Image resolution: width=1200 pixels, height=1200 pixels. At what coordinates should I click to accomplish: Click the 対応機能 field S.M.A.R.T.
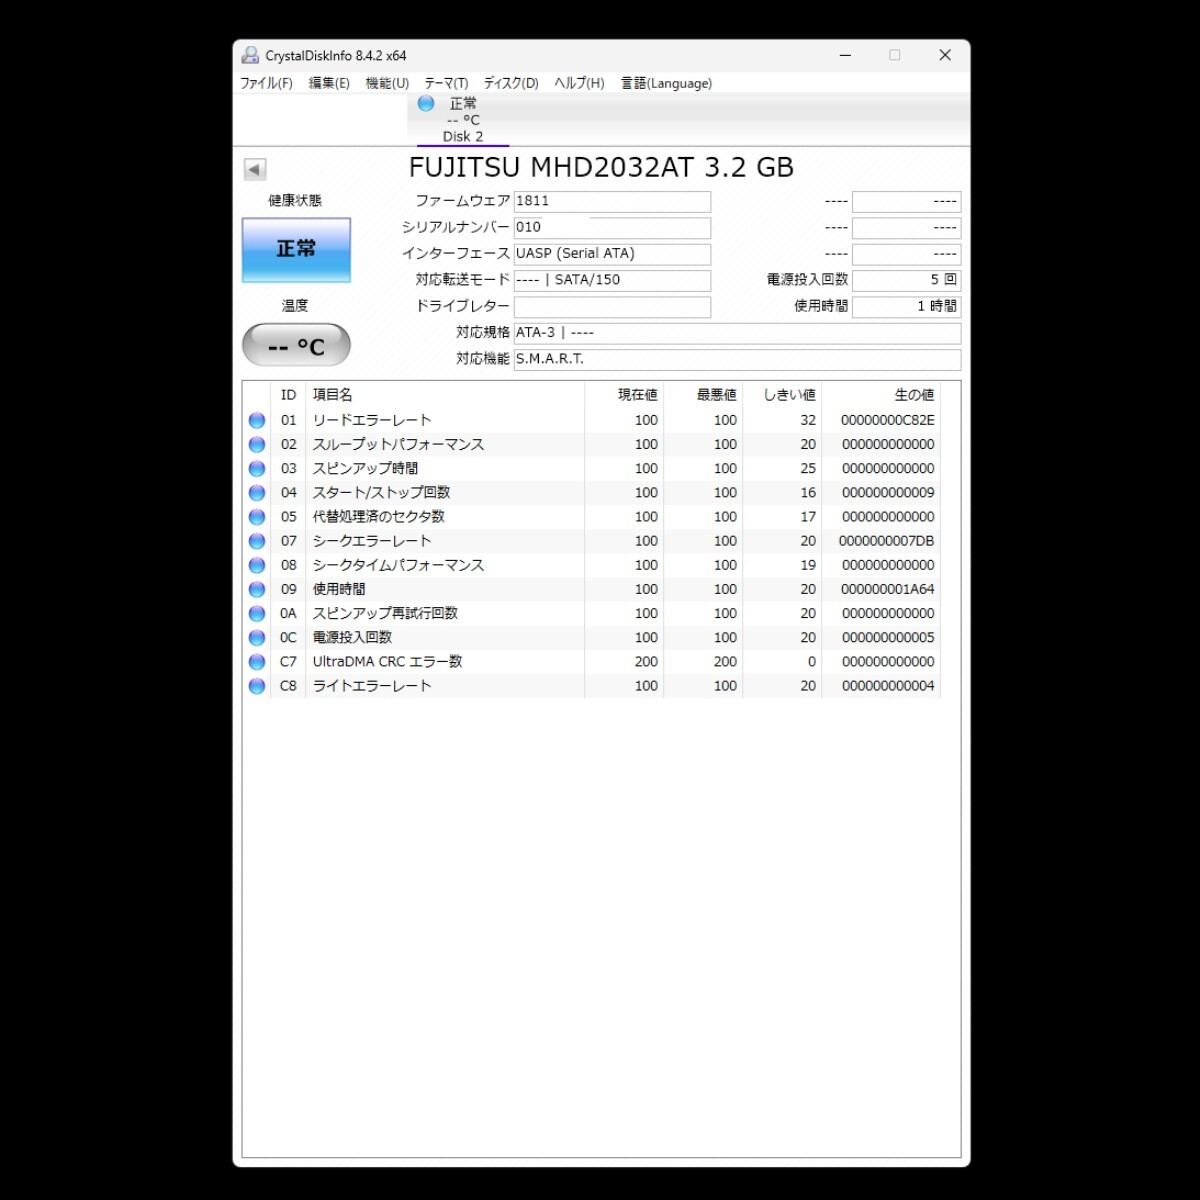point(737,359)
